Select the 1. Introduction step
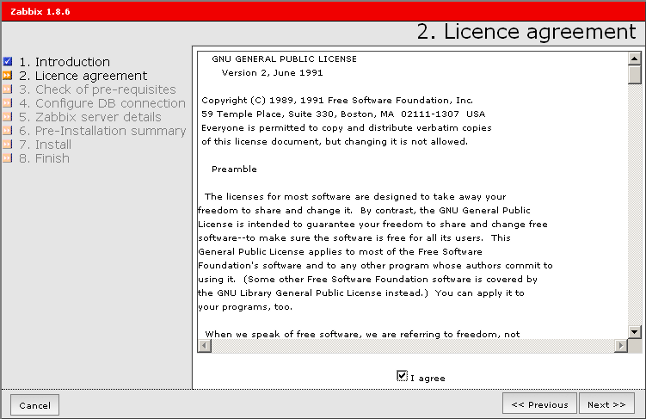Image resolution: width=646 pixels, height=419 pixels. (x=64, y=62)
